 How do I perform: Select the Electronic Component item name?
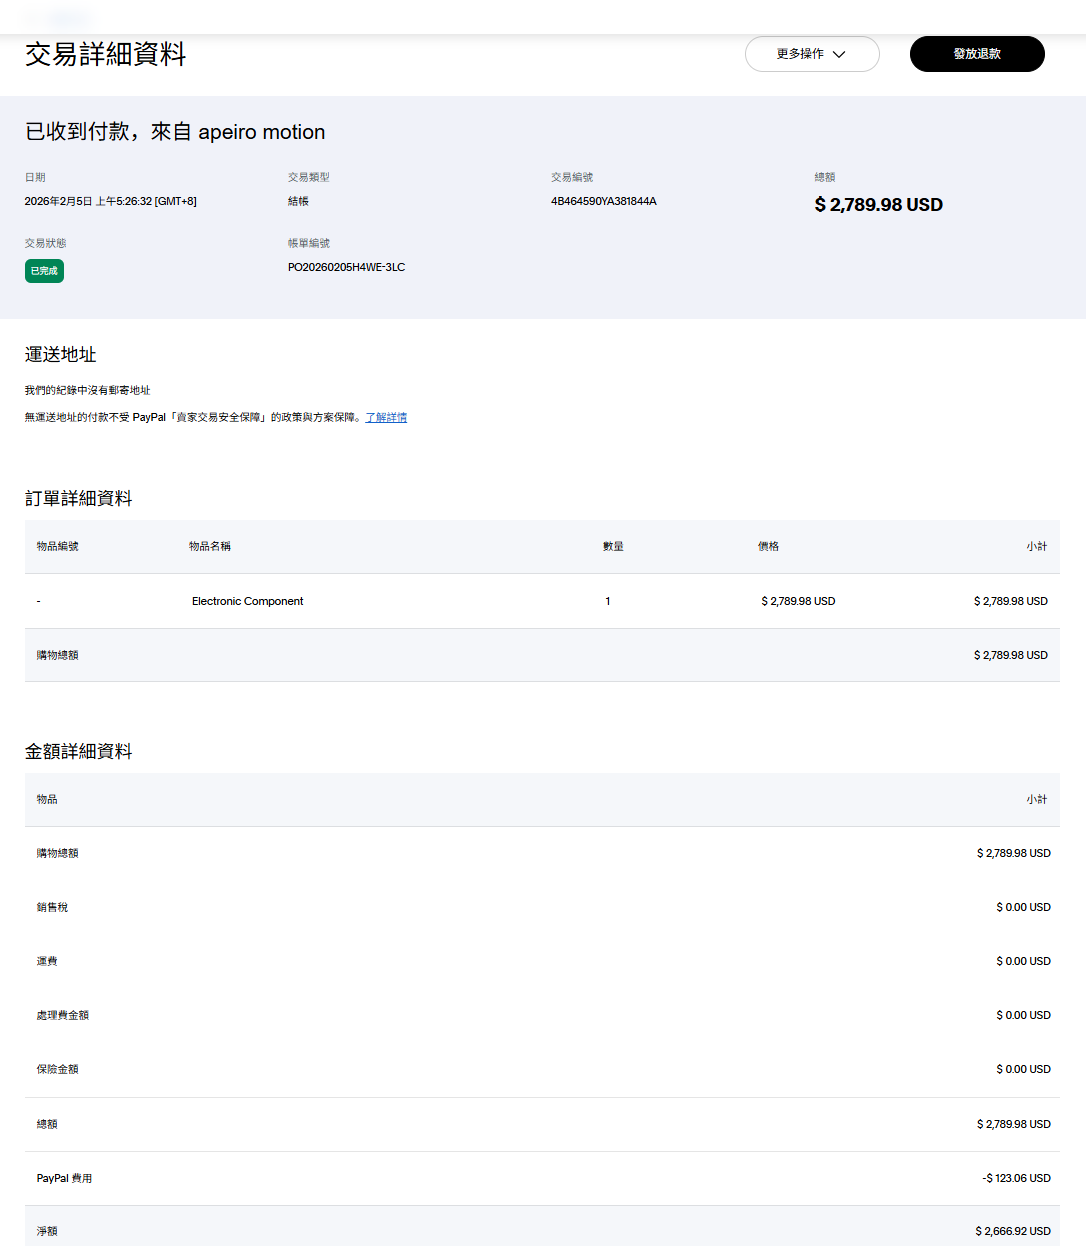point(247,601)
